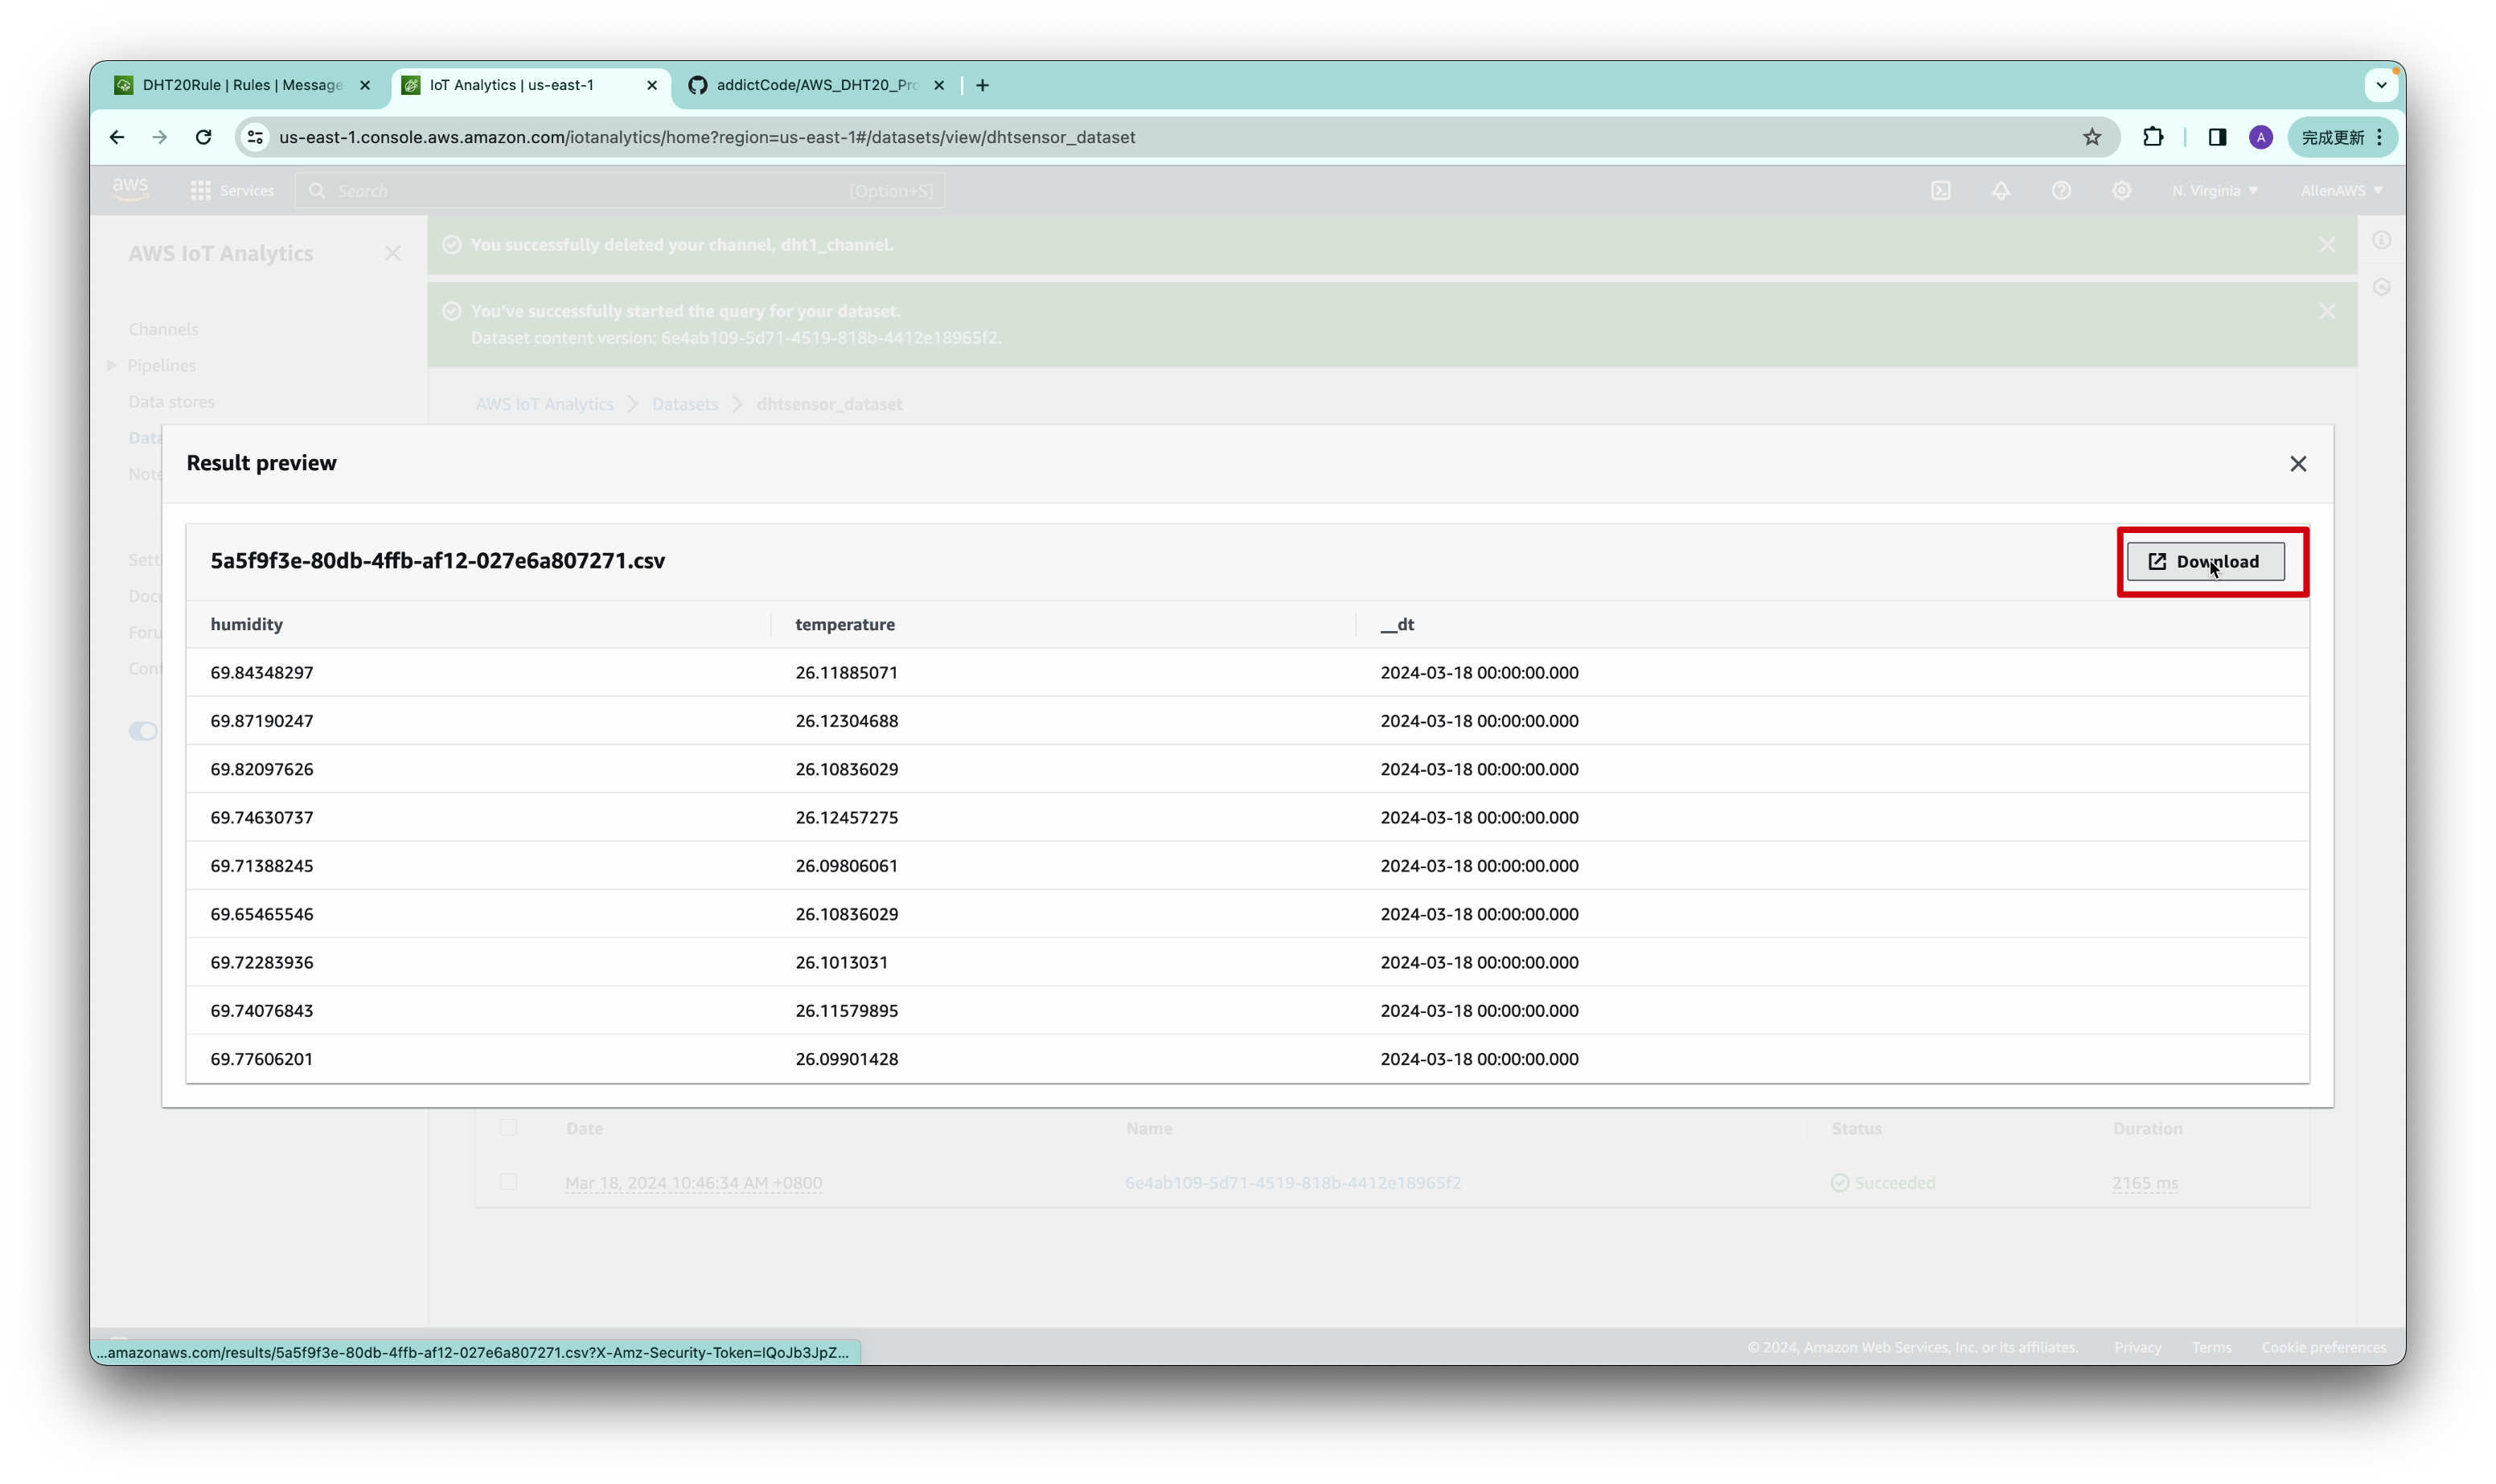Open the AWS notifications bell
The width and height of the screenshot is (2496, 1484).
click(x=2001, y=190)
